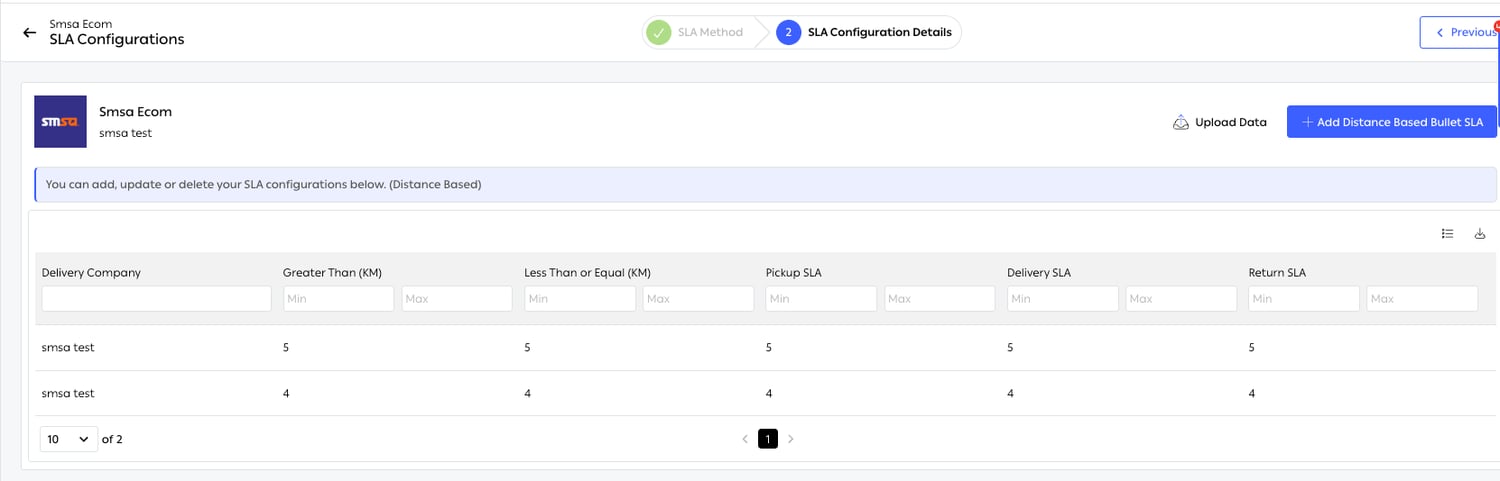Focus Less Than or Equal Min filter
This screenshot has width=1500, height=481.
tap(580, 298)
